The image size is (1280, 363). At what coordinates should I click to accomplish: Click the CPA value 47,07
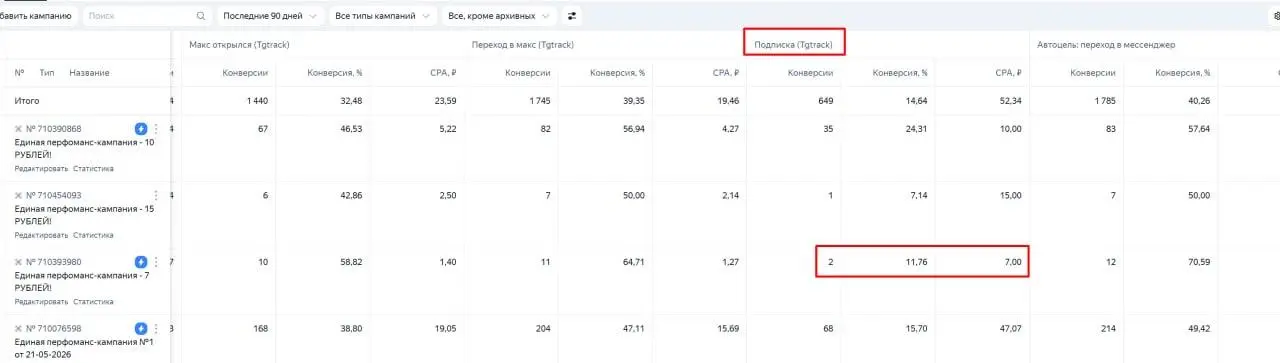pos(1010,328)
